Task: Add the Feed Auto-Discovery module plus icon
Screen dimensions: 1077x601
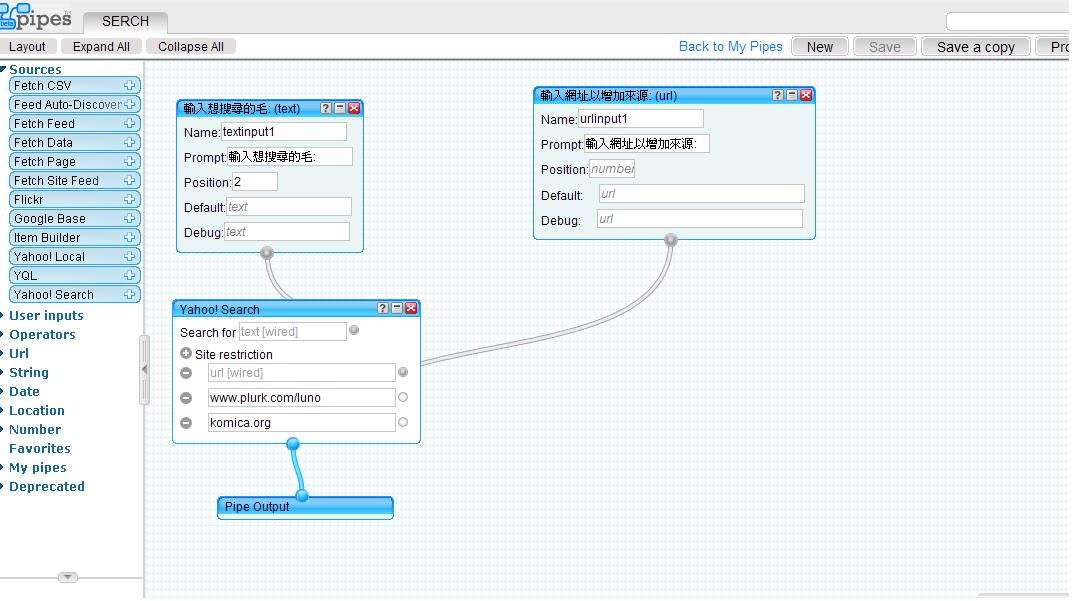Action: tap(129, 104)
